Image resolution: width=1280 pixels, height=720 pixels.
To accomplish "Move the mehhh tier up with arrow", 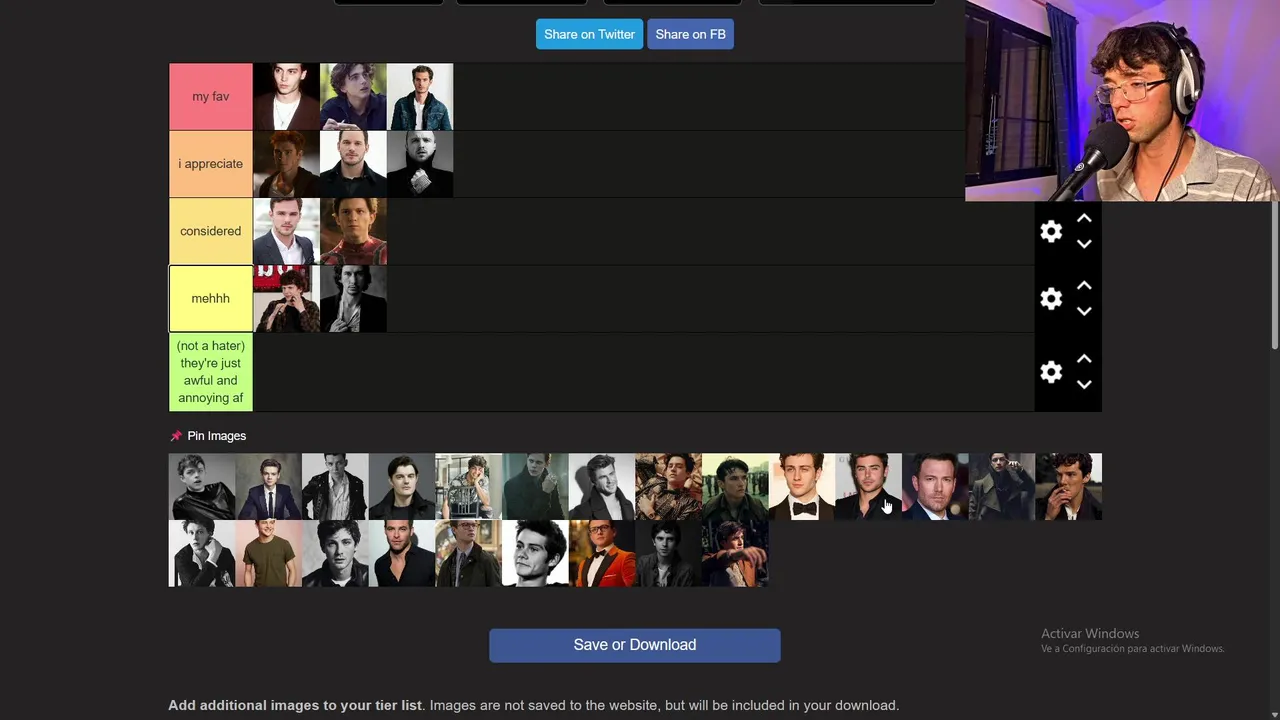I will [1084, 285].
